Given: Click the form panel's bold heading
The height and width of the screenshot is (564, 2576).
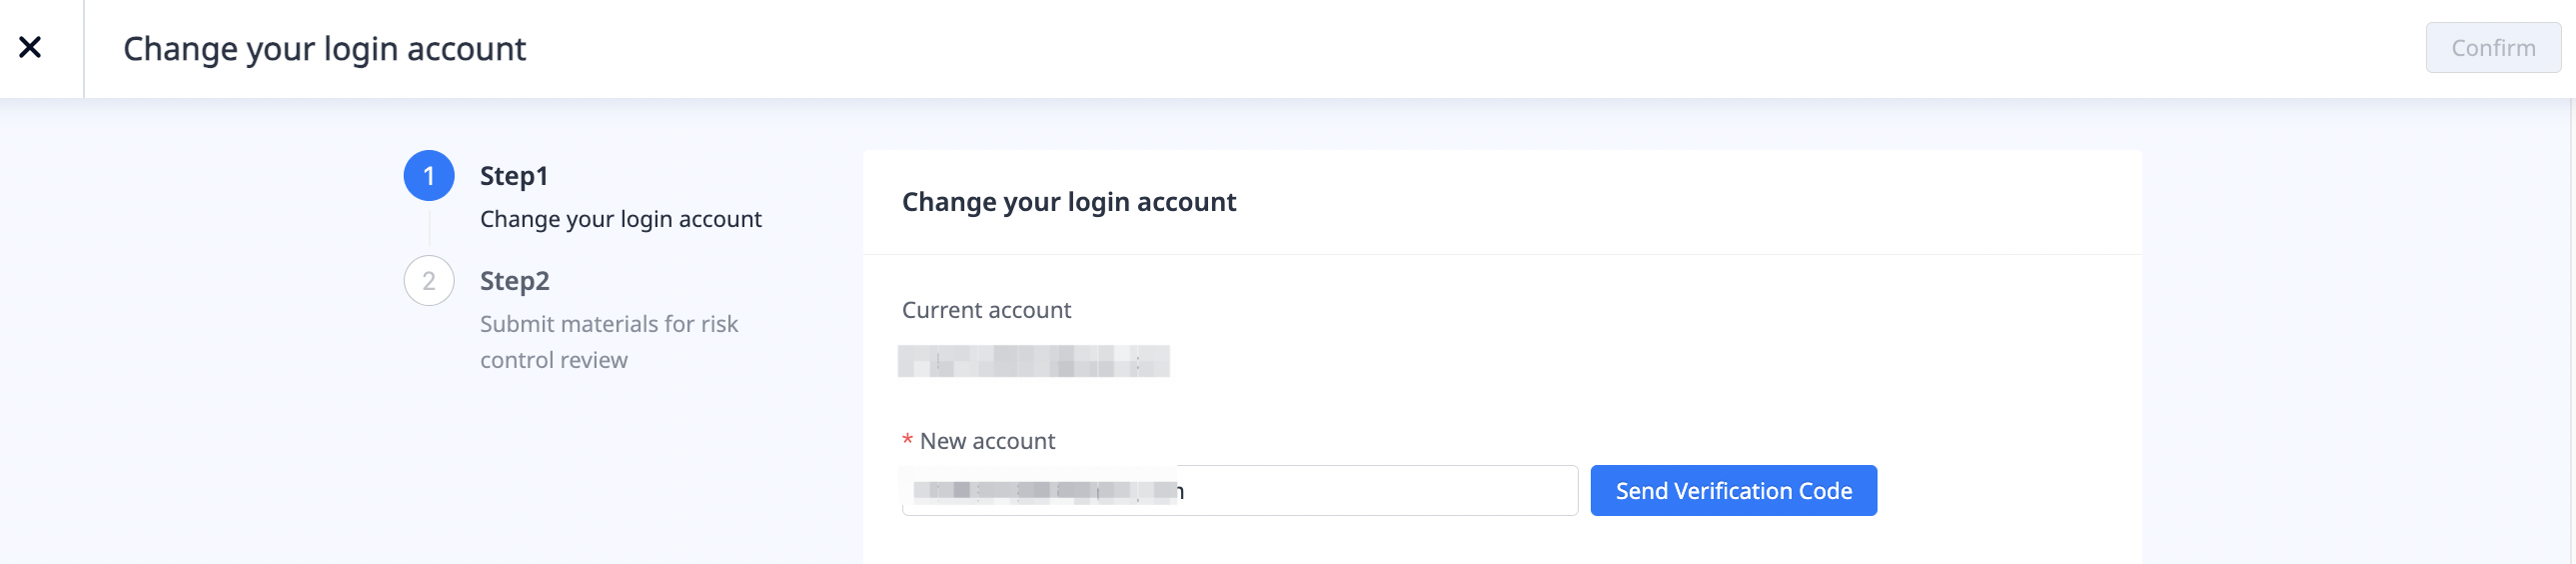Looking at the screenshot, I should 1068,202.
